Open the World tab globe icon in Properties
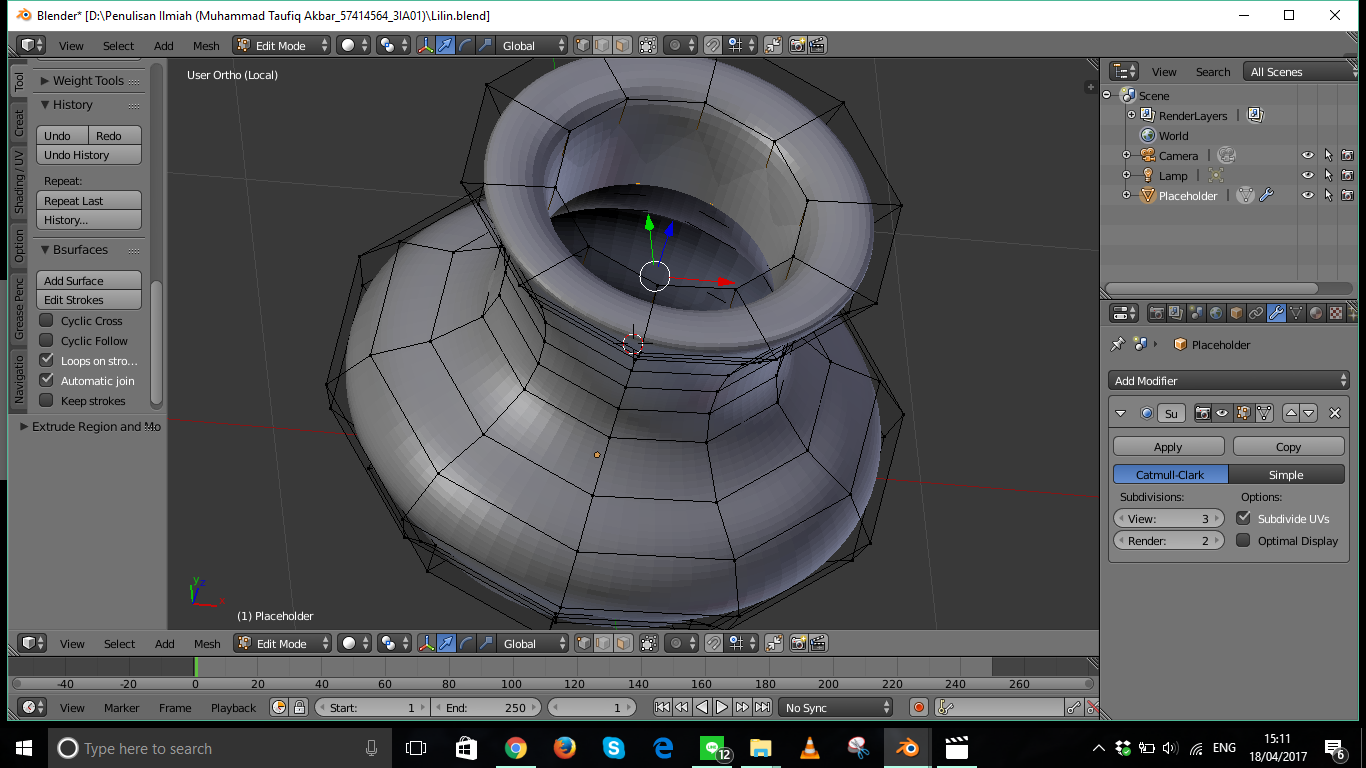This screenshot has width=1366, height=768. tap(1216, 313)
